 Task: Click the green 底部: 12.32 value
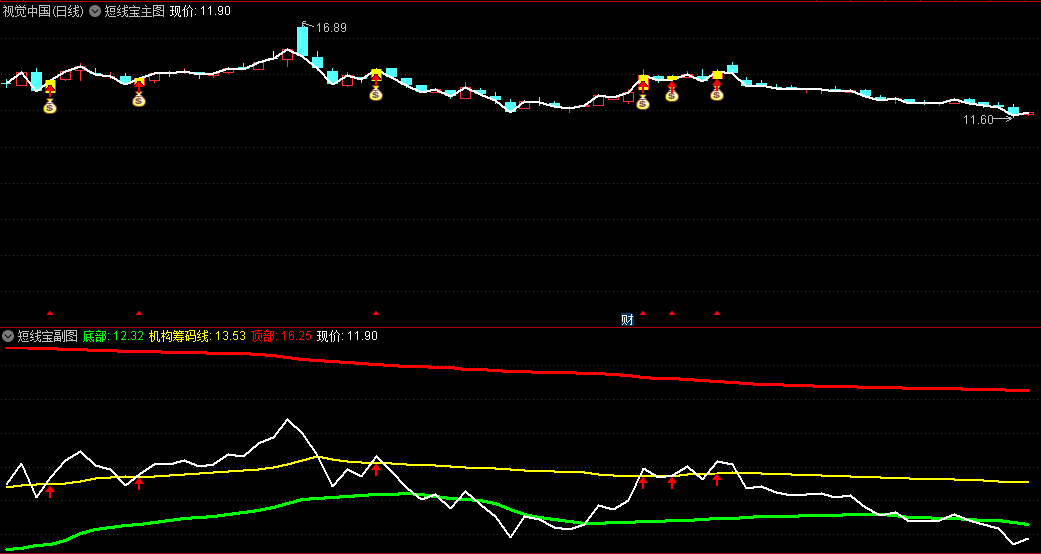(x=114, y=336)
